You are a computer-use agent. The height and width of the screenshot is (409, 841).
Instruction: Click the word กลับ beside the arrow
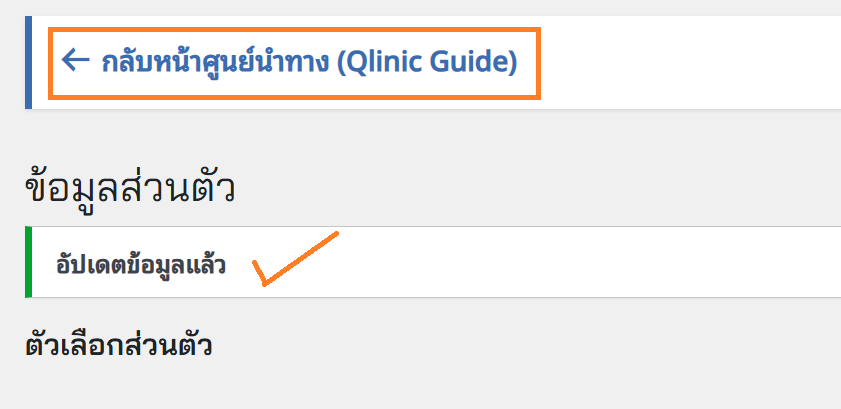124,63
